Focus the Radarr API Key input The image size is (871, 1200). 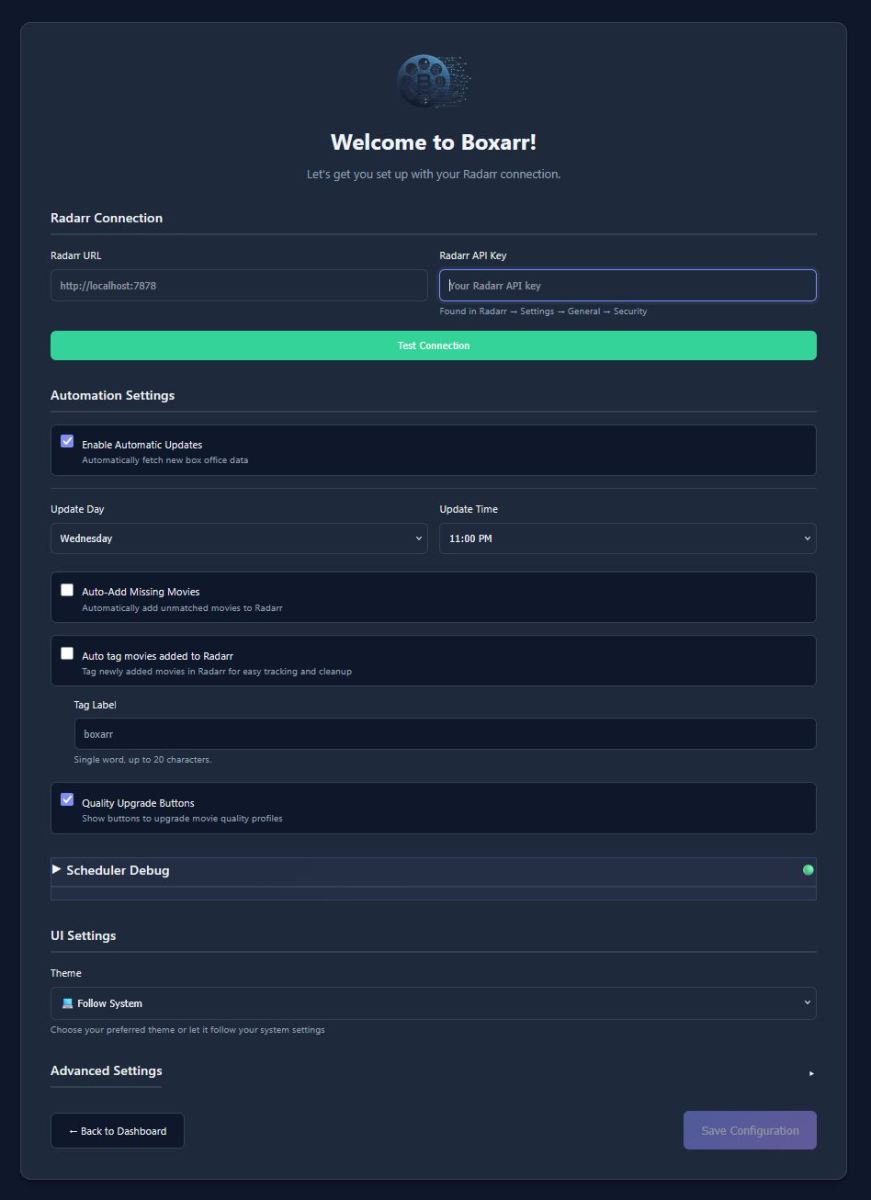click(x=627, y=286)
